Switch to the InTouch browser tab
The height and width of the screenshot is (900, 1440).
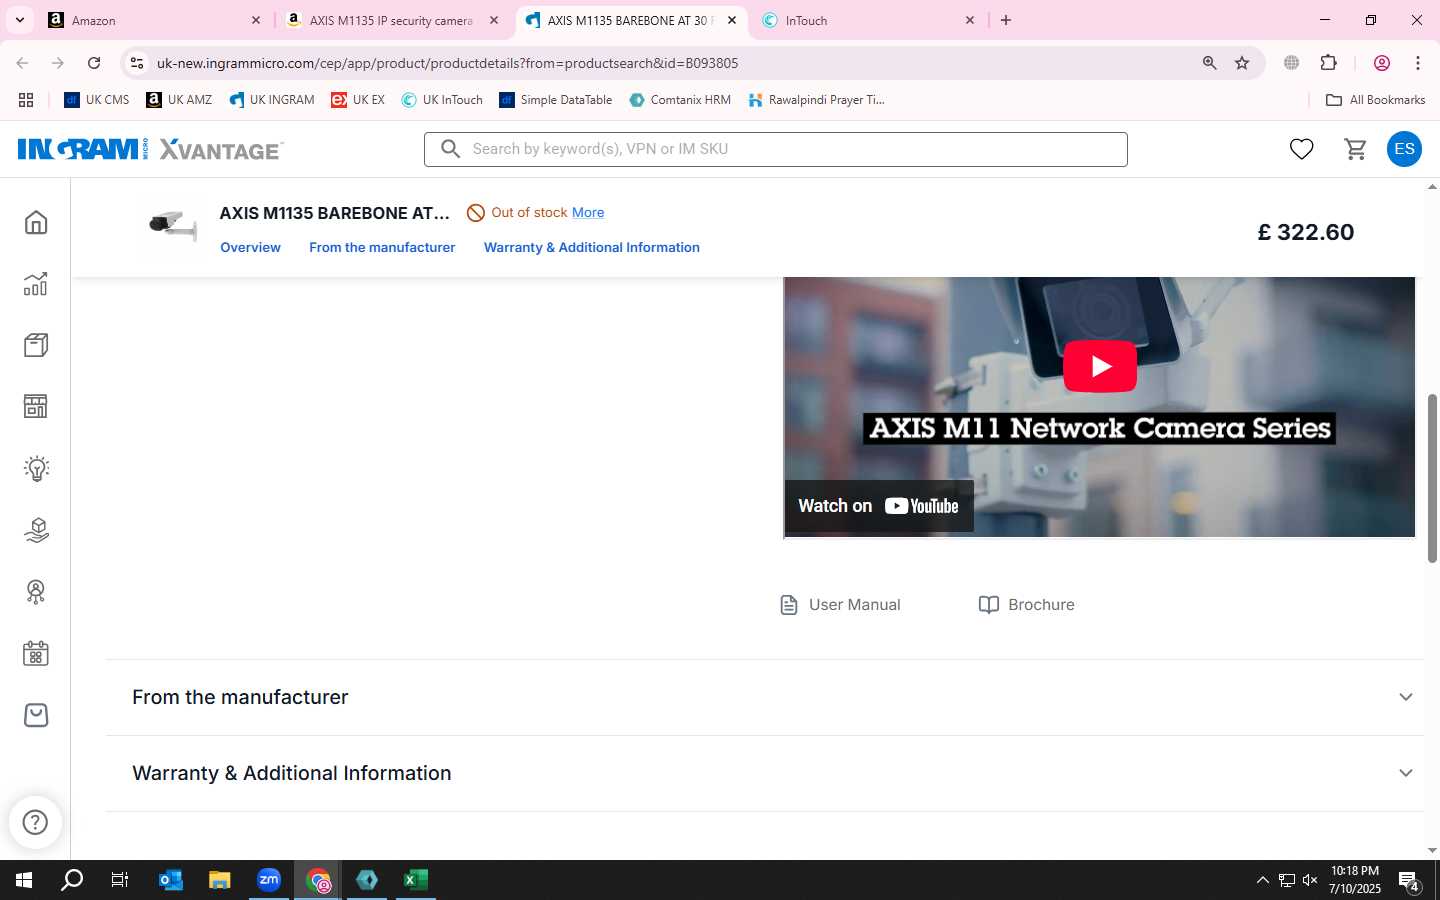coord(869,20)
